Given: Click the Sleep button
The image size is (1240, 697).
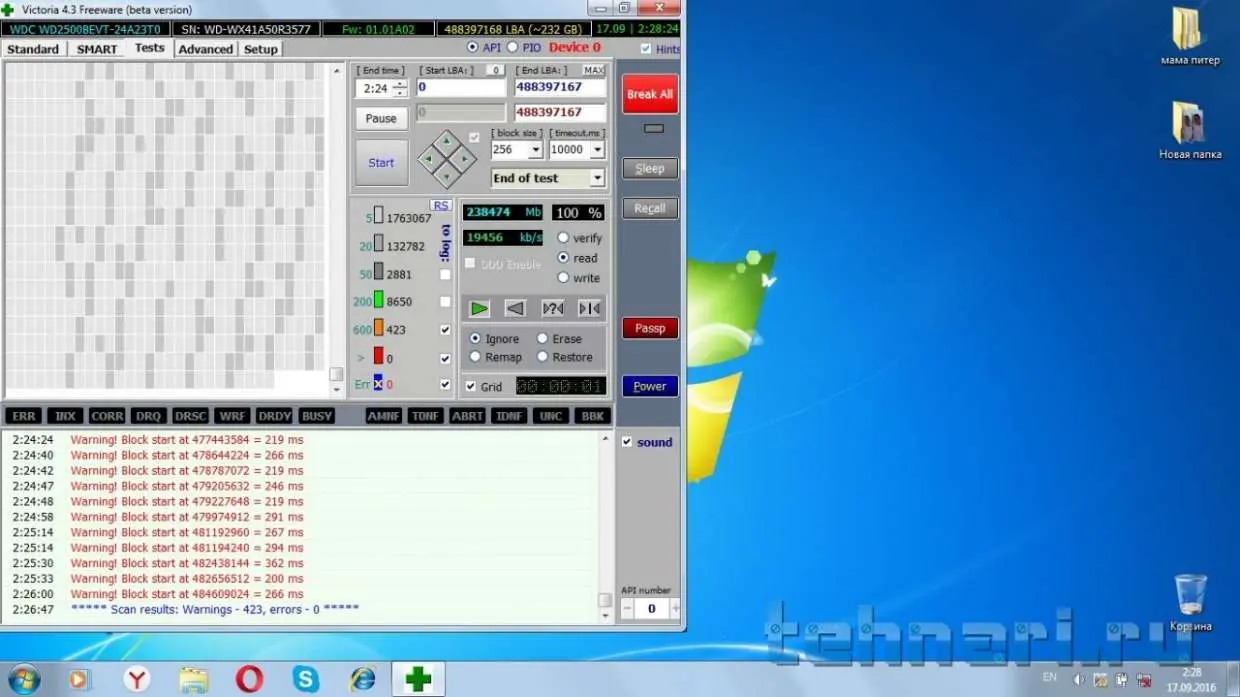Looking at the screenshot, I should pos(650,169).
